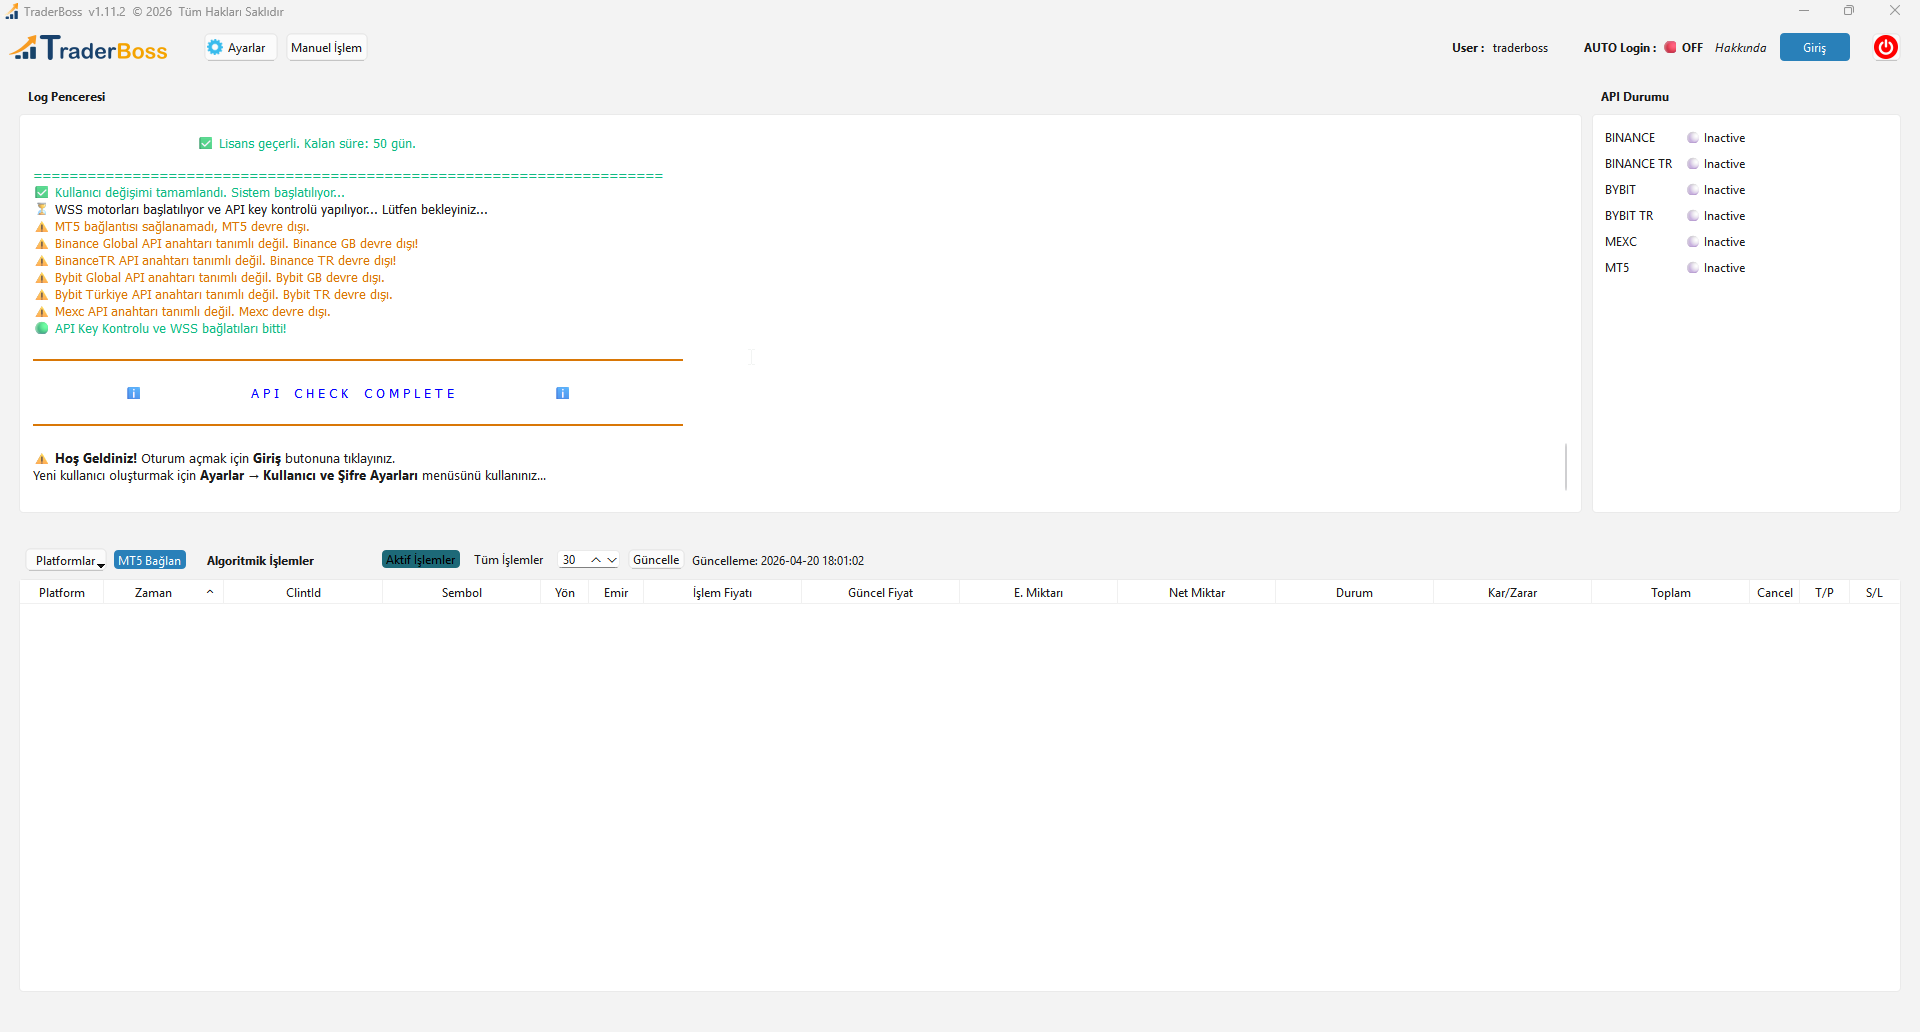Screen dimensions: 1920x1032
Task: Click left info icon near API CHECK COMPLETE
Action: (x=133, y=393)
